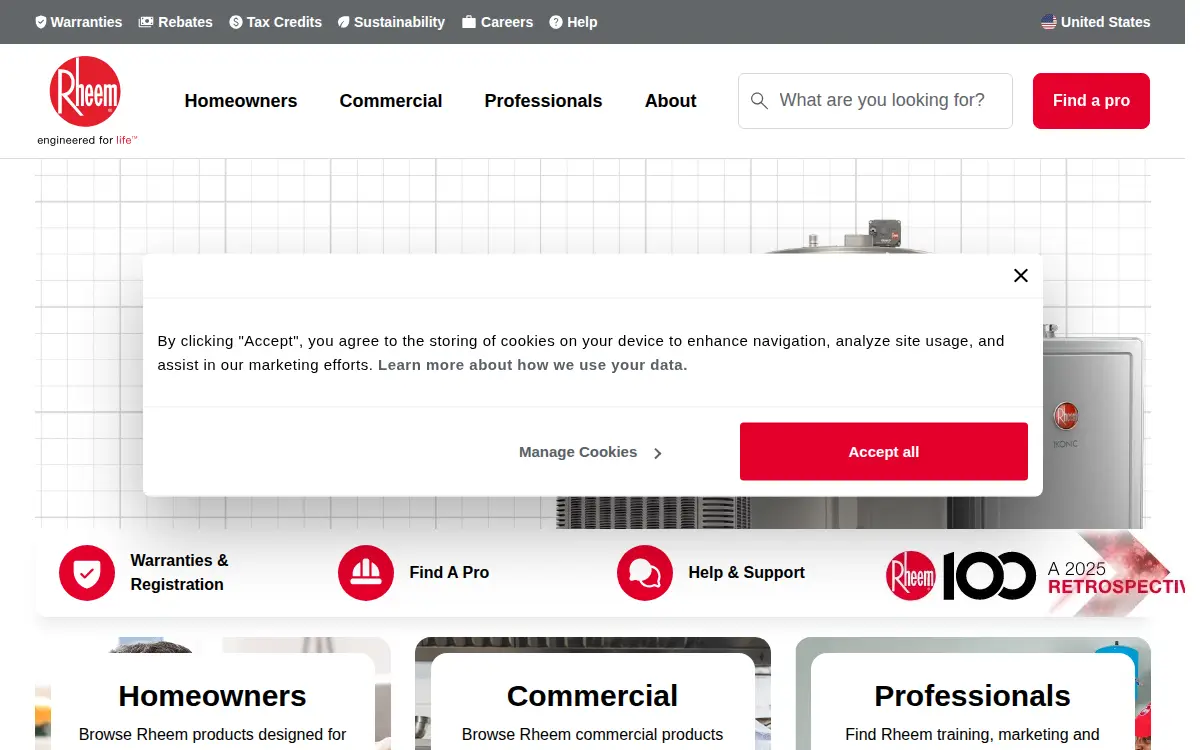The image size is (1200, 750).
Task: Click the dollar icon beside Tax Credits
Action: pos(236,22)
